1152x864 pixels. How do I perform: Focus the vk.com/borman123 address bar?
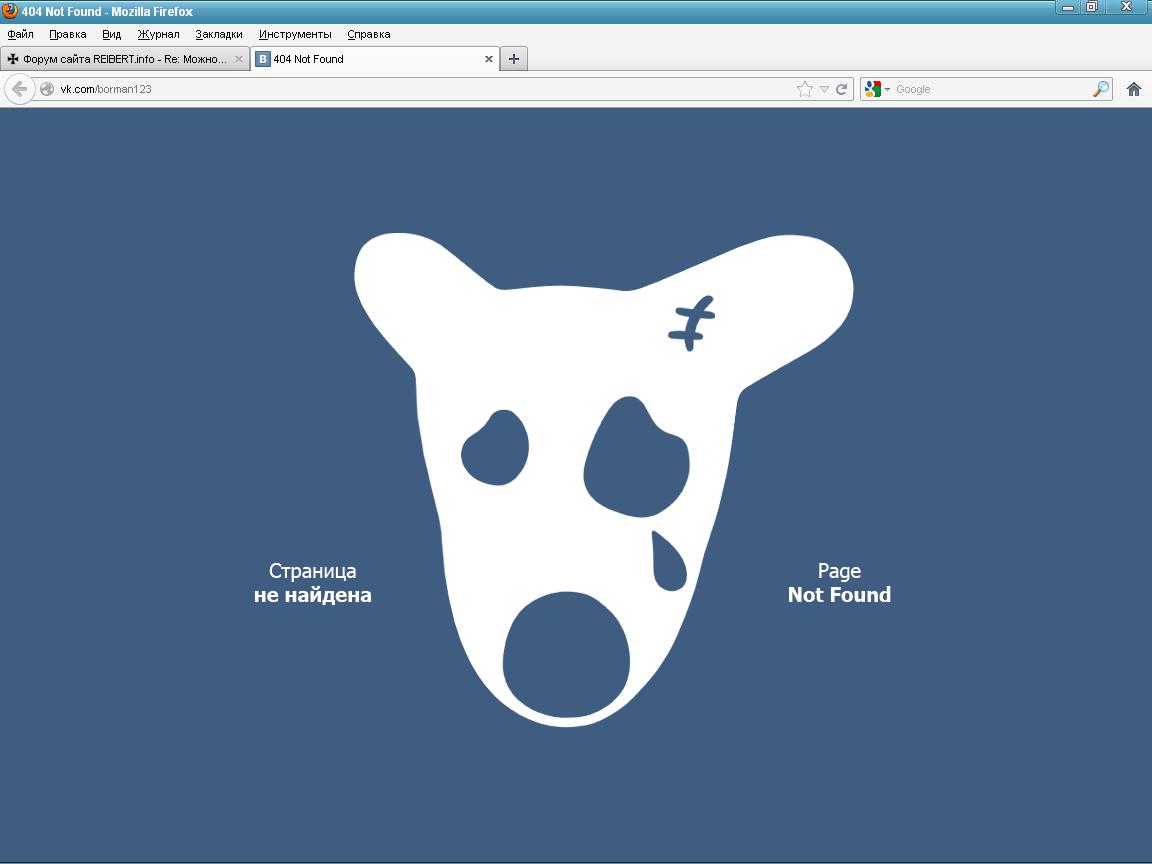pos(426,89)
